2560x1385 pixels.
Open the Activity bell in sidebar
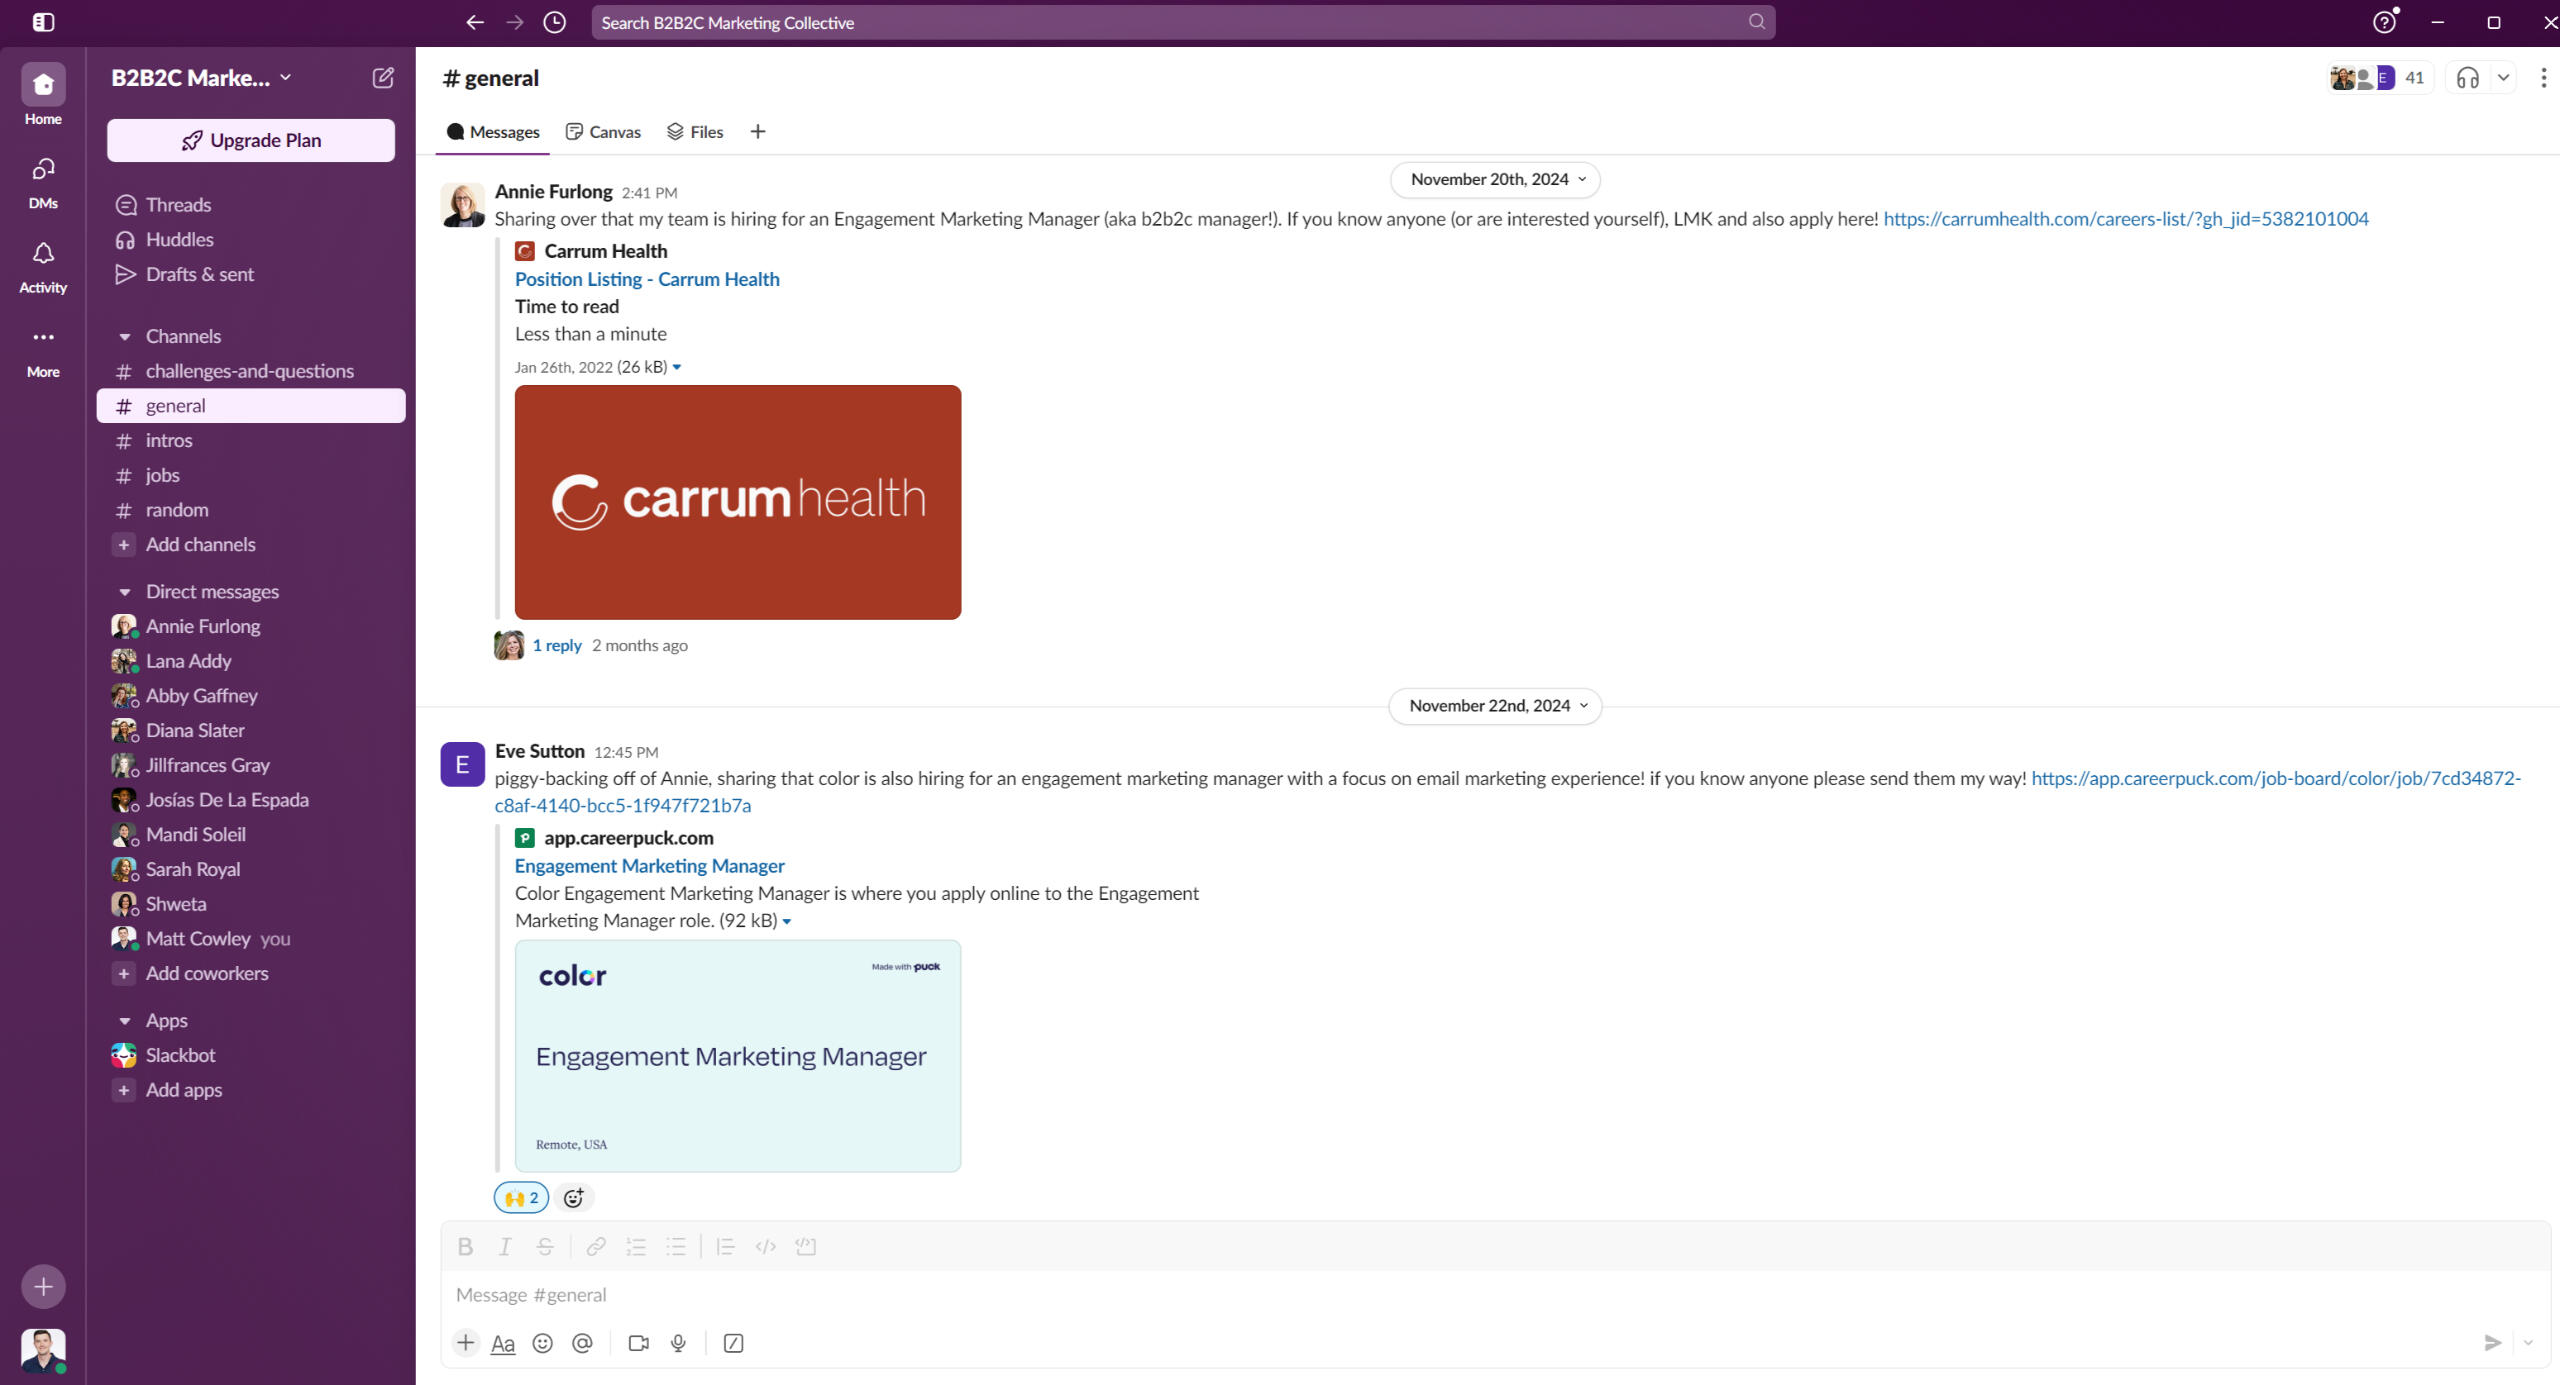pyautogui.click(x=43, y=266)
